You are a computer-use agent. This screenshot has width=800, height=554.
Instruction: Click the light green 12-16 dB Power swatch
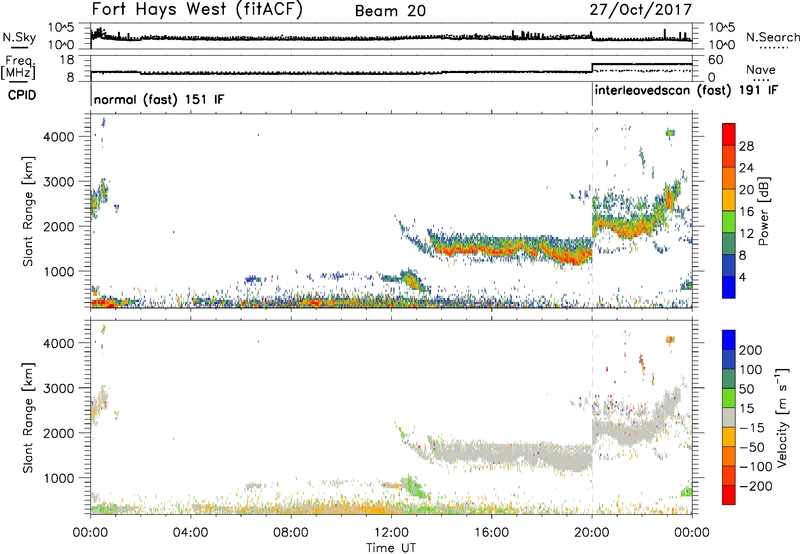729,222
